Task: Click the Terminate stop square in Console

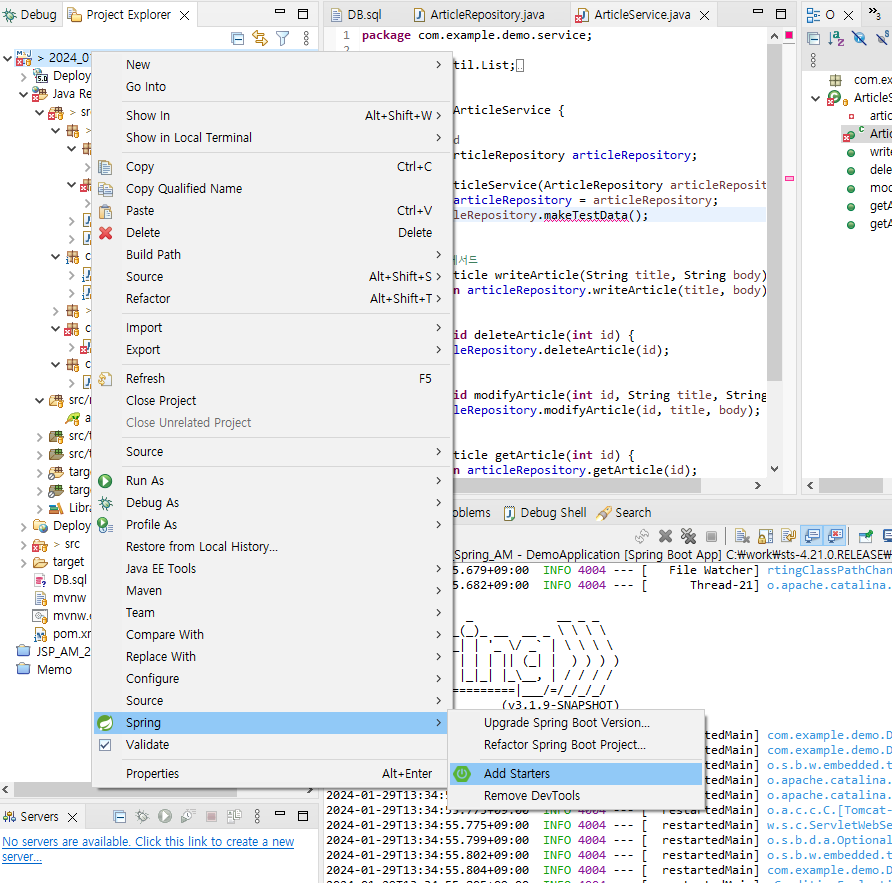Action: tap(711, 537)
